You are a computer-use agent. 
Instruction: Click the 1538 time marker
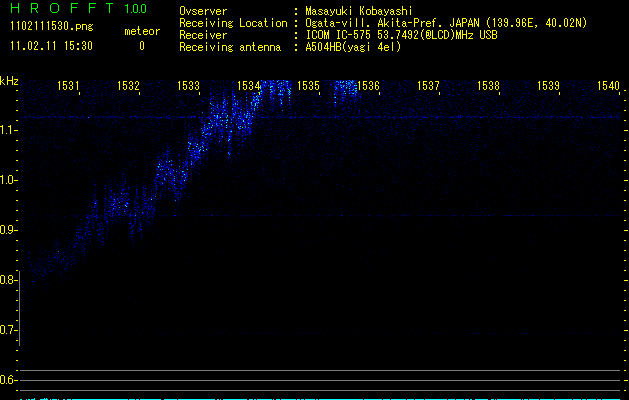(x=488, y=86)
